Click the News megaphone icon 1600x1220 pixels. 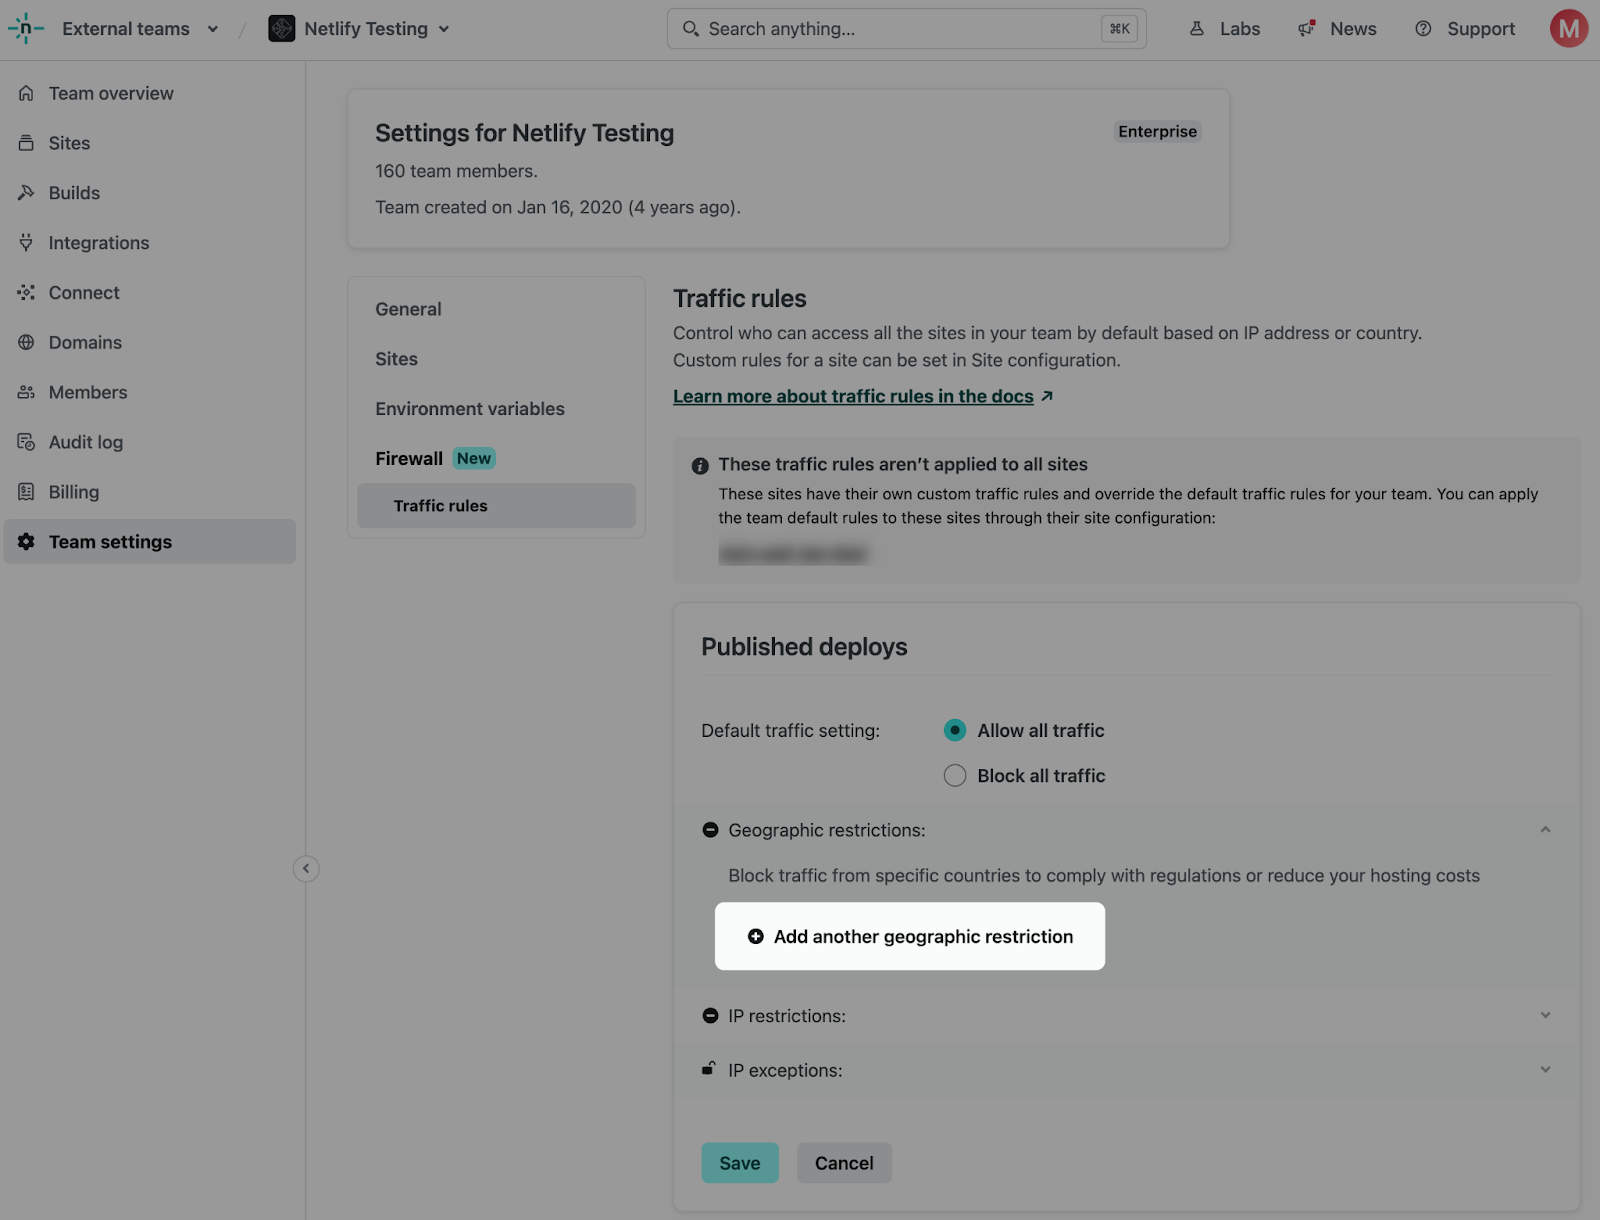coord(1306,29)
